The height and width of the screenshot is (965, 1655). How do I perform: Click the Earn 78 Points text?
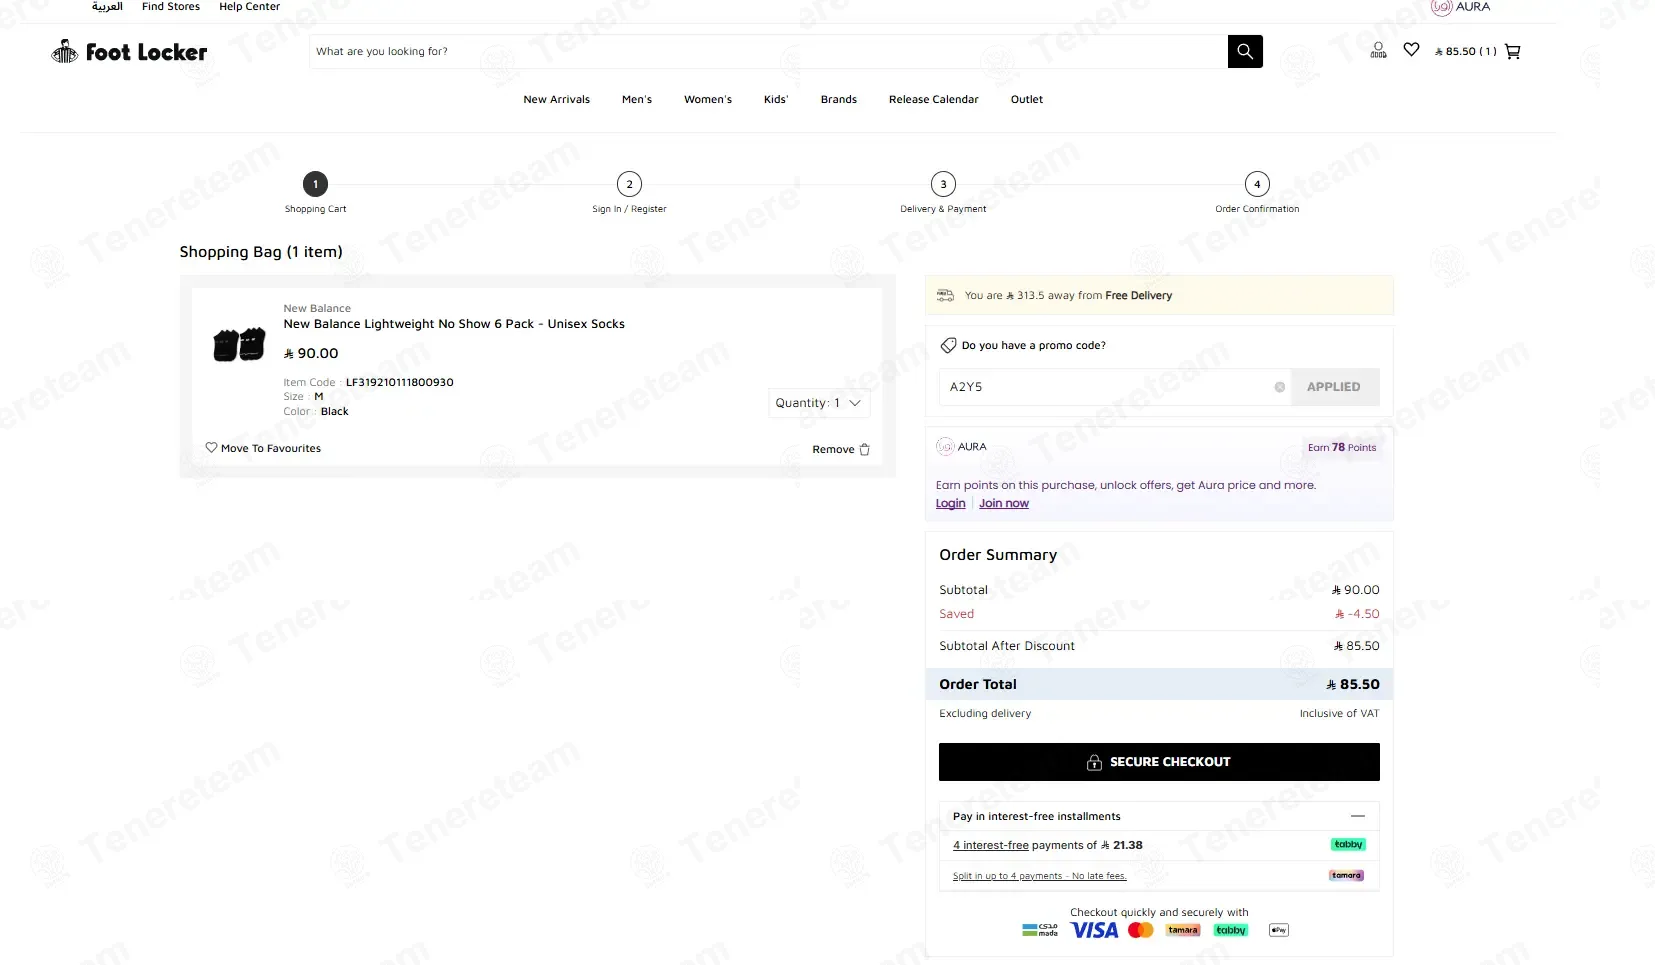point(1342,448)
